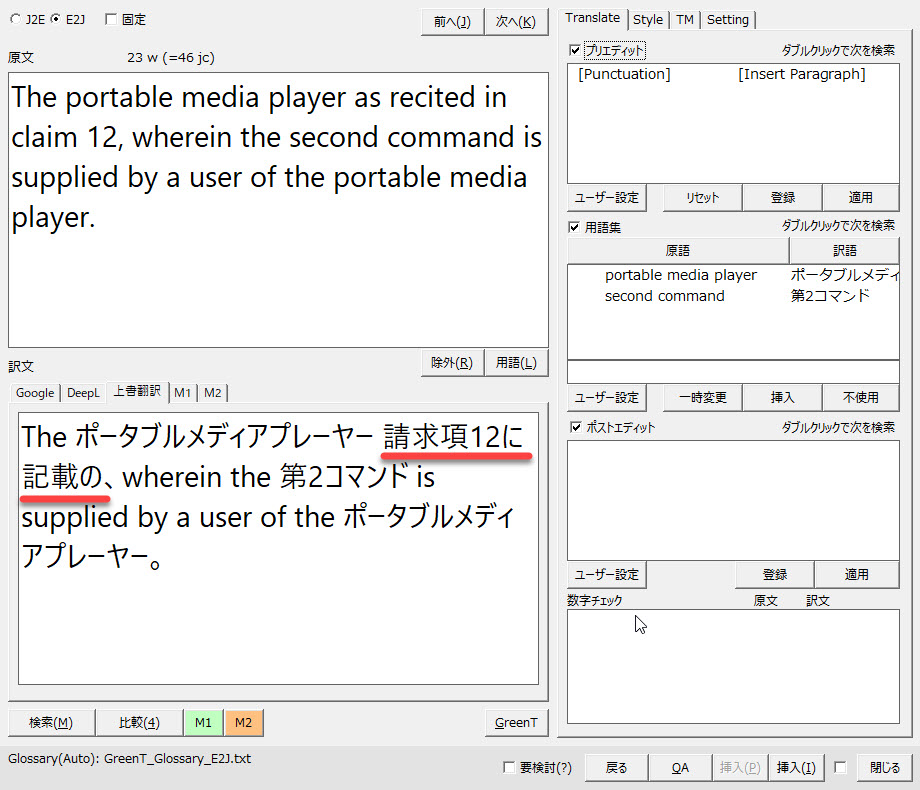
Task: Enable the 要検討(?) checkbox
Action: click(x=509, y=768)
